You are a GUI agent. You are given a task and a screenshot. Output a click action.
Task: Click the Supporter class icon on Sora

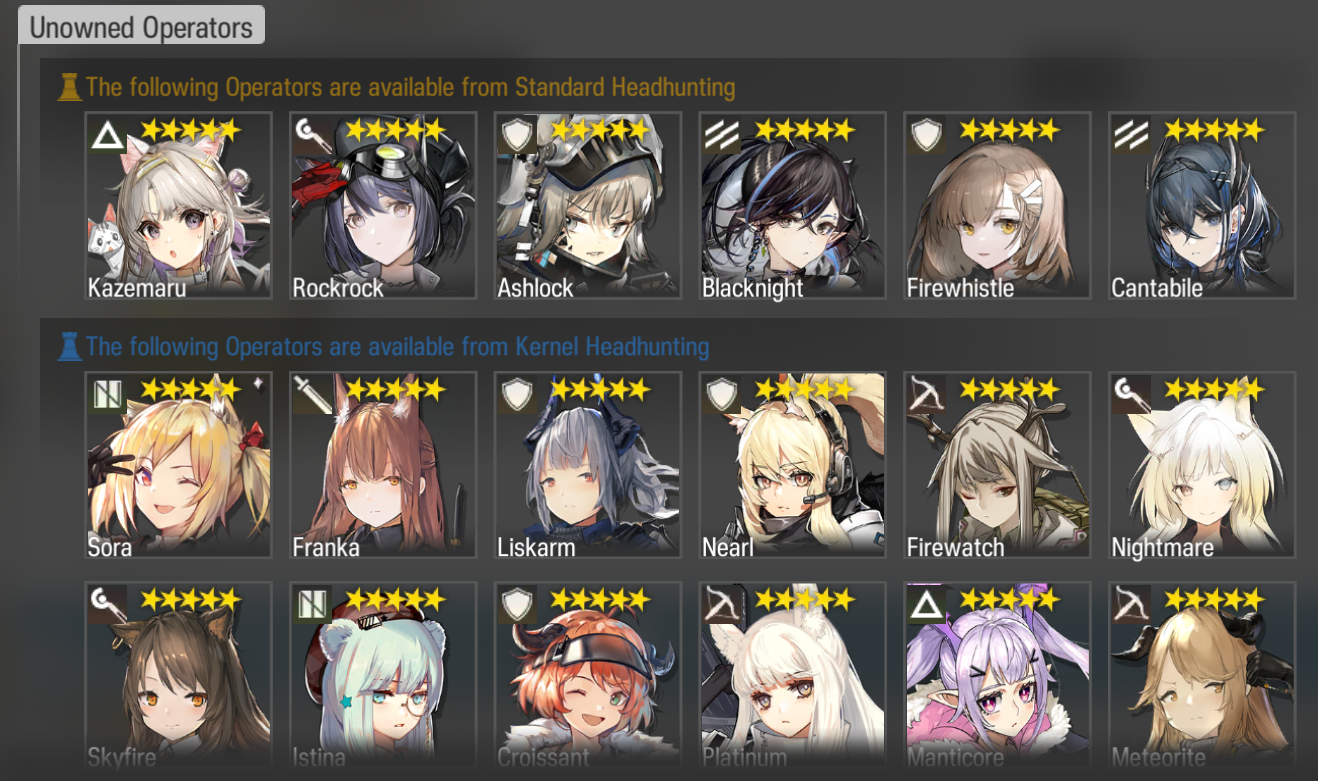coord(107,394)
